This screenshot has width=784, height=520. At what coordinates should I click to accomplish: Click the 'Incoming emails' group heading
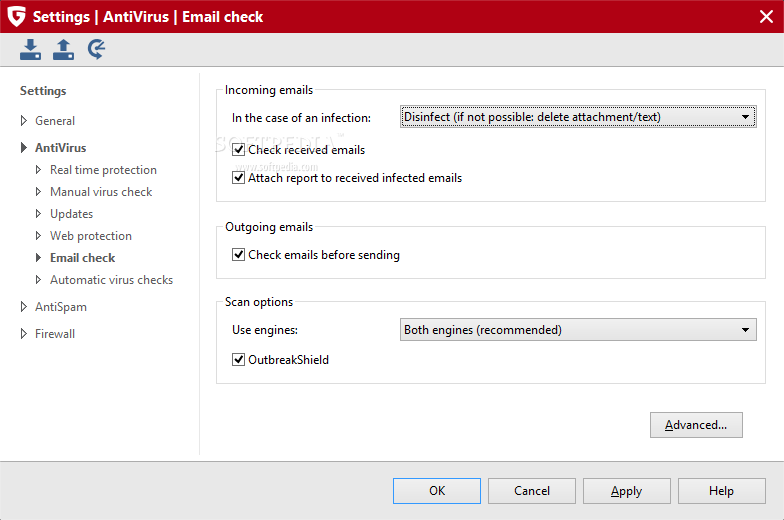269,90
